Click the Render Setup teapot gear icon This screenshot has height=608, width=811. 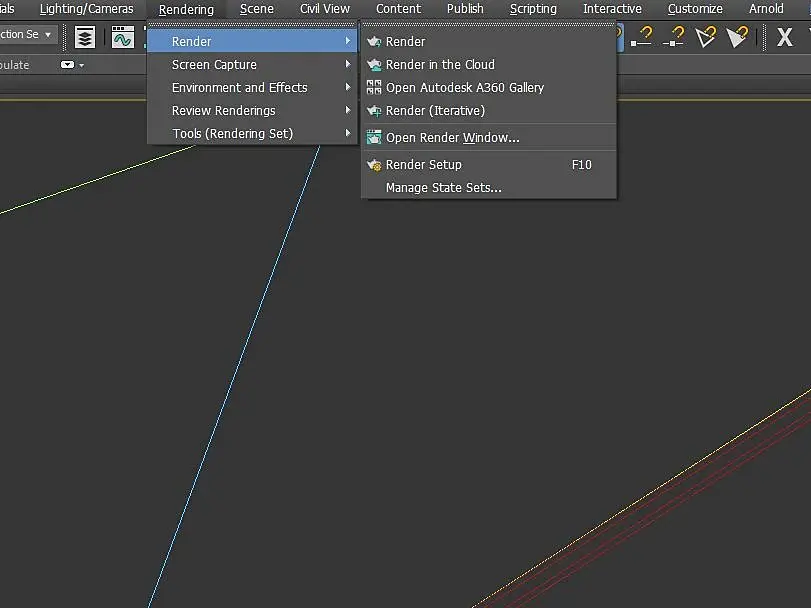tap(374, 165)
